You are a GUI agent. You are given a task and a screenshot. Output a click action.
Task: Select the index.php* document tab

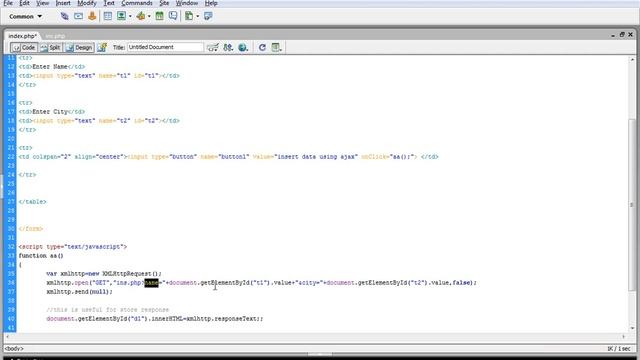pos(22,36)
